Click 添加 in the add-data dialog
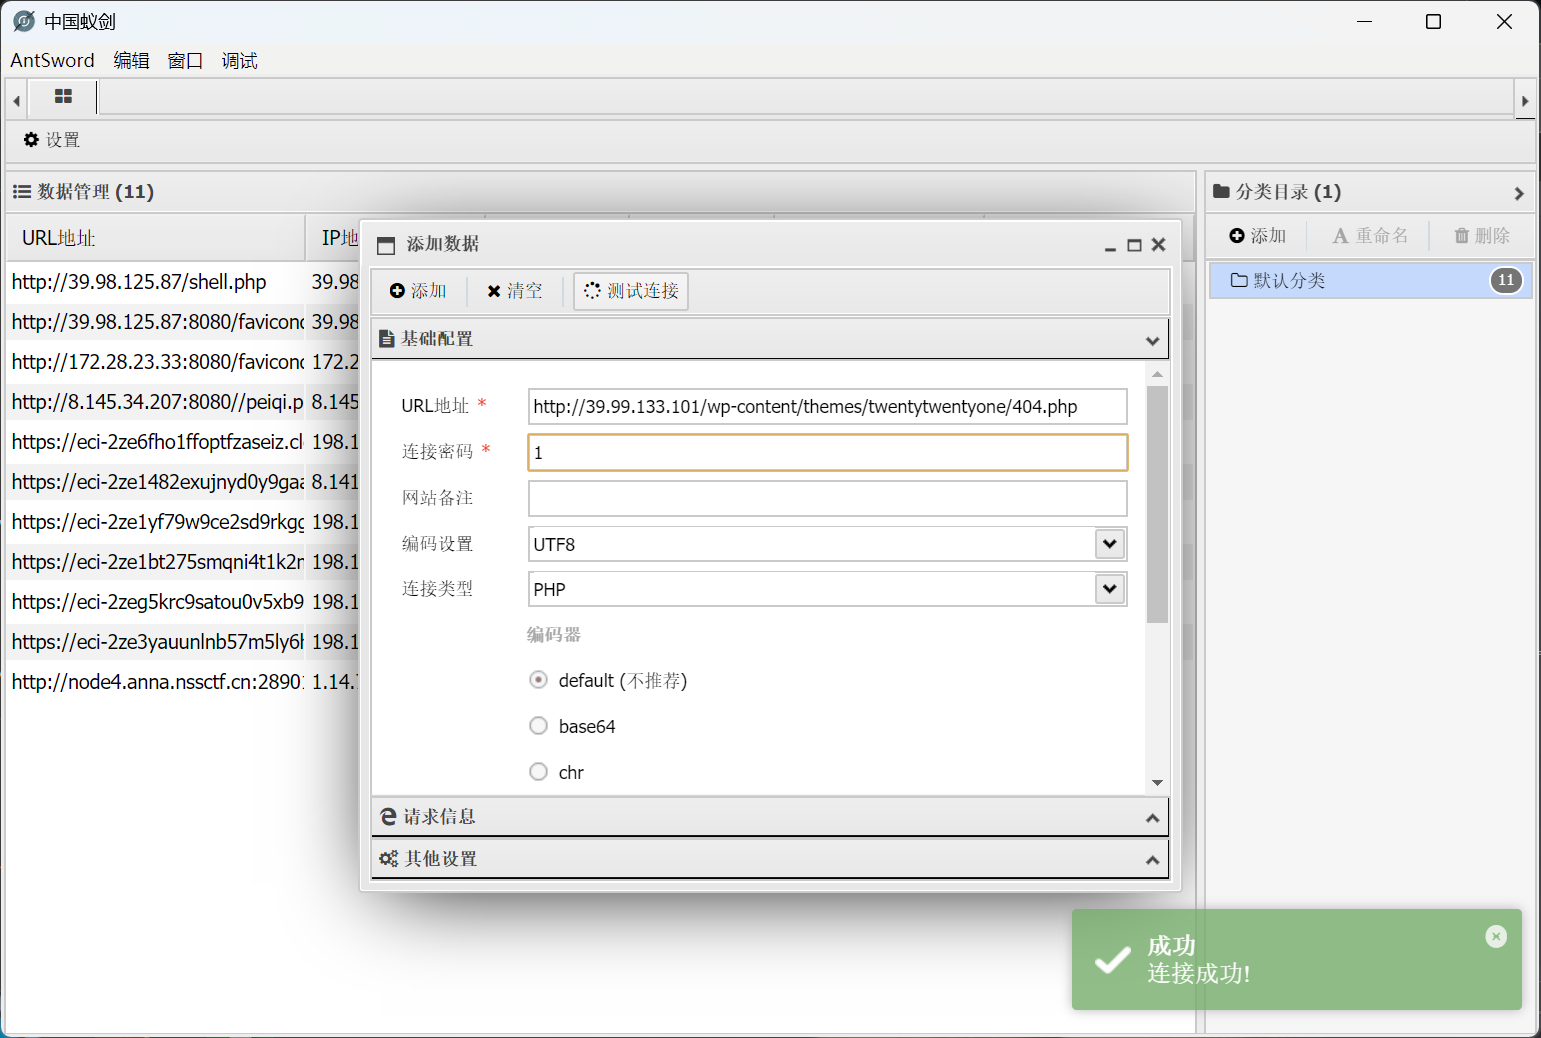1541x1038 pixels. (x=418, y=291)
